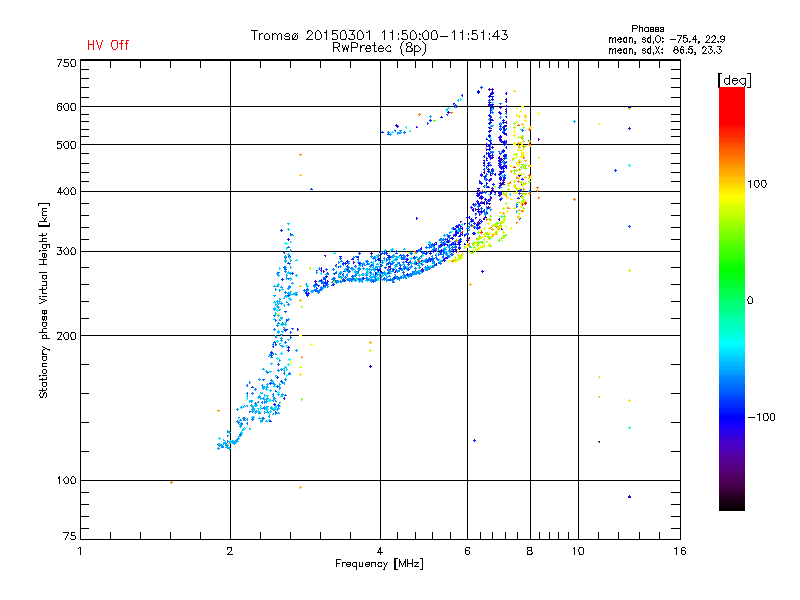Click x-axis tick label '4'
This screenshot has width=800, height=600.
coord(380,551)
